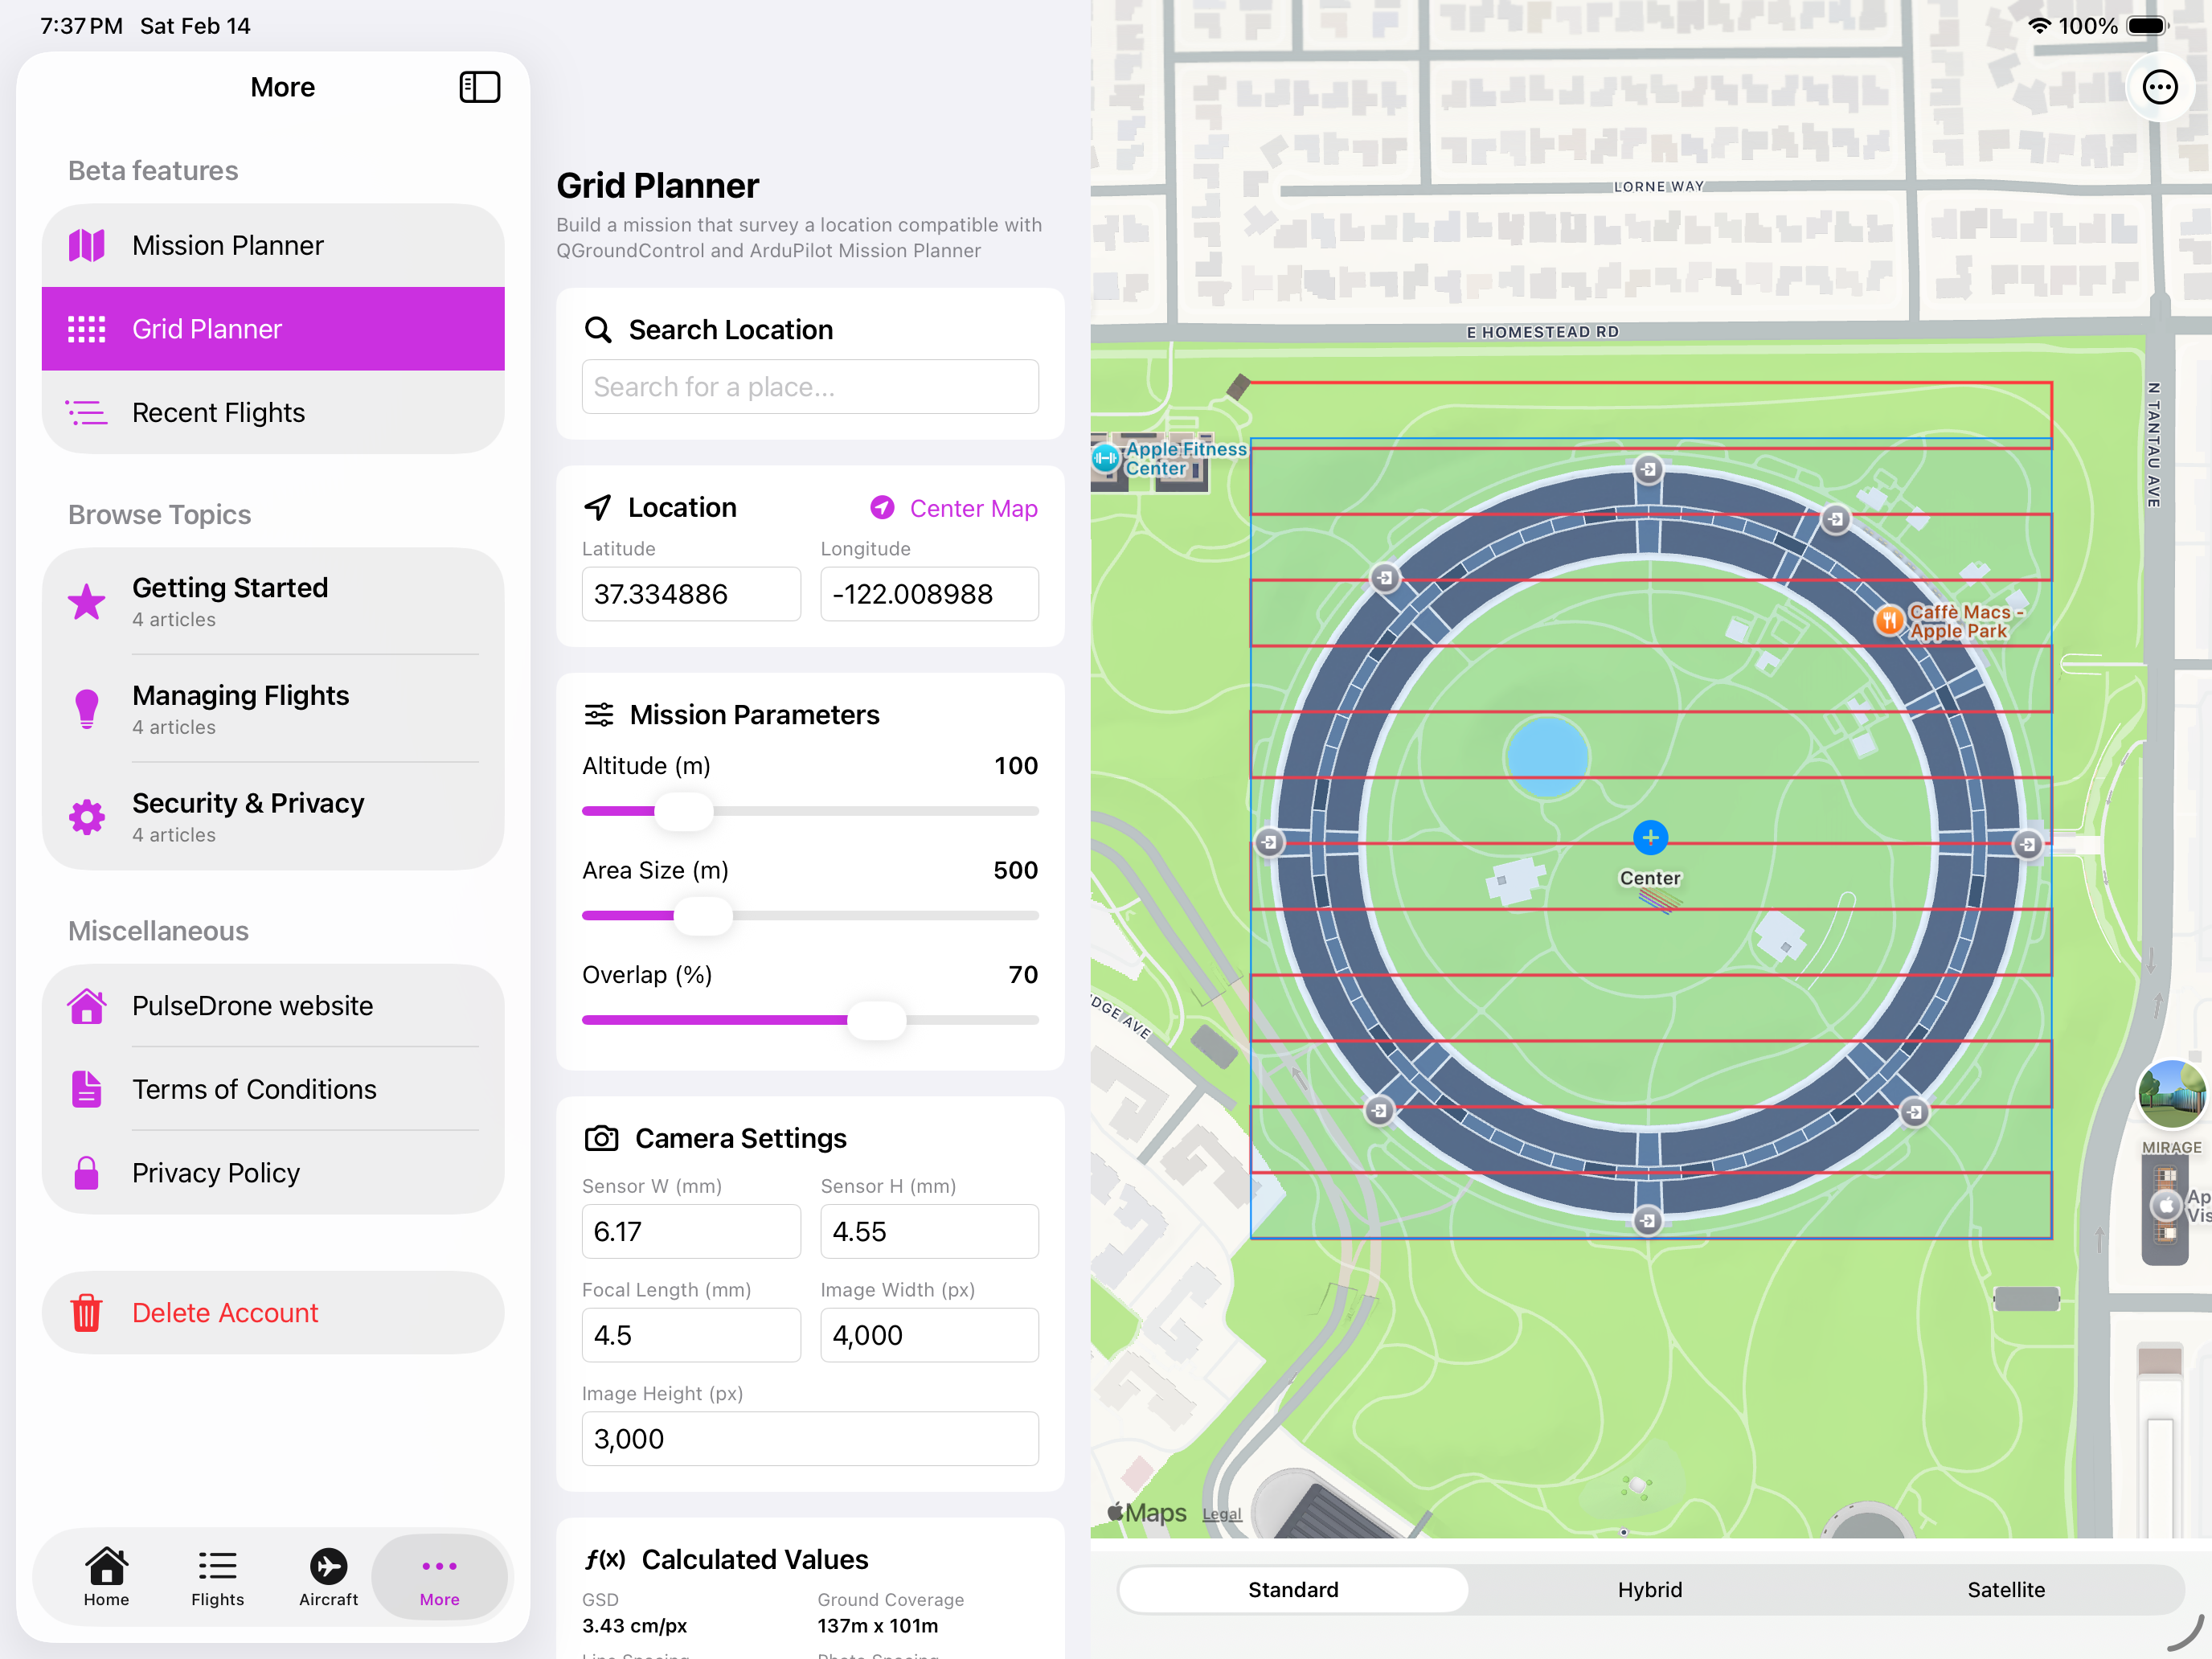
Task: Click the Latitude input field
Action: pos(691,594)
